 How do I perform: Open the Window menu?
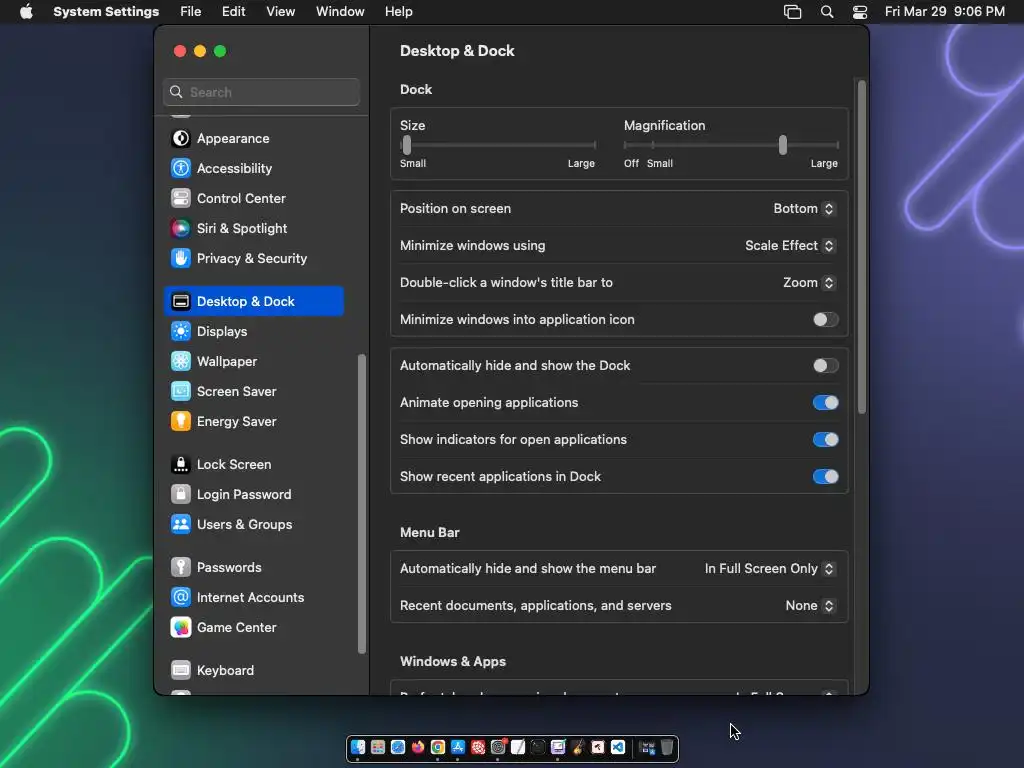[340, 12]
